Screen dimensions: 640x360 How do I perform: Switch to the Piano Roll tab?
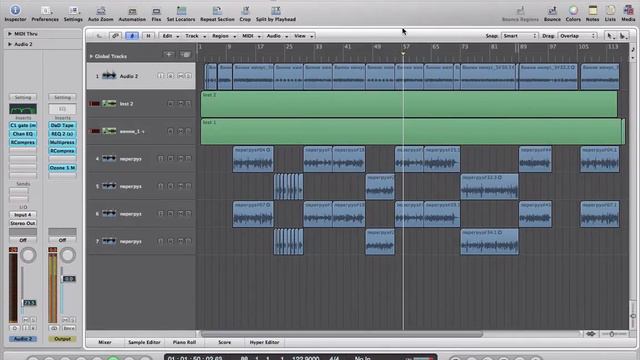tap(184, 342)
